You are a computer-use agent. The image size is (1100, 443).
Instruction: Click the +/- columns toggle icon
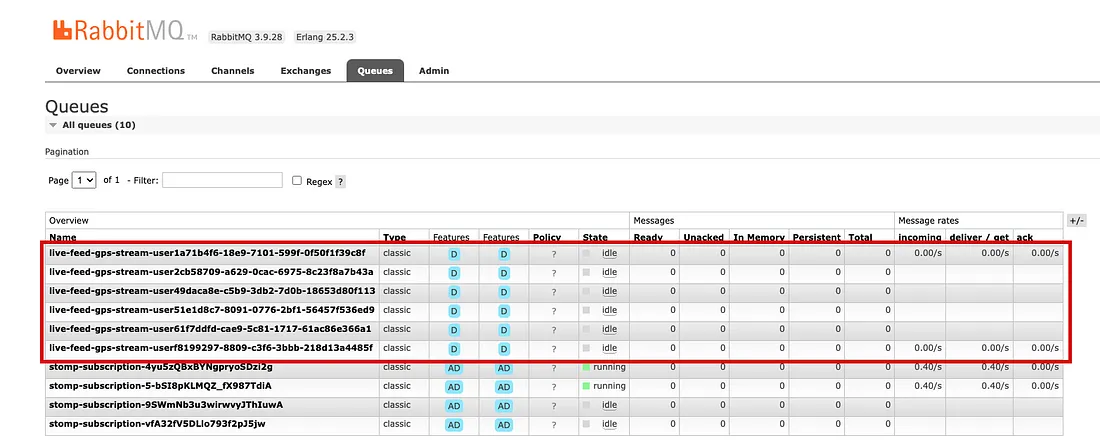coord(1077,220)
